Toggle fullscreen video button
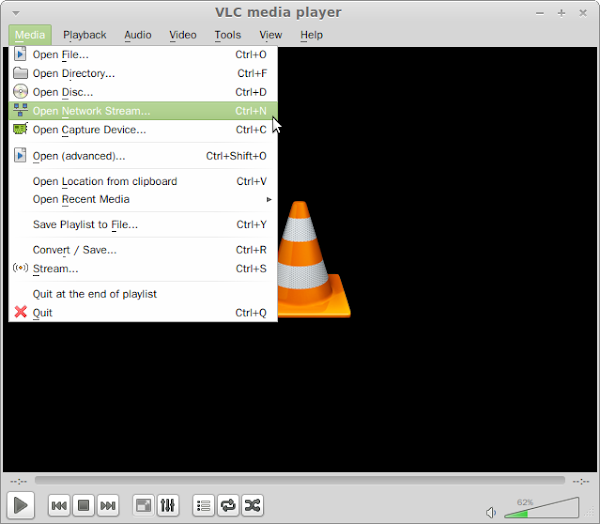Screen dimensions: 600x524 [143, 506]
